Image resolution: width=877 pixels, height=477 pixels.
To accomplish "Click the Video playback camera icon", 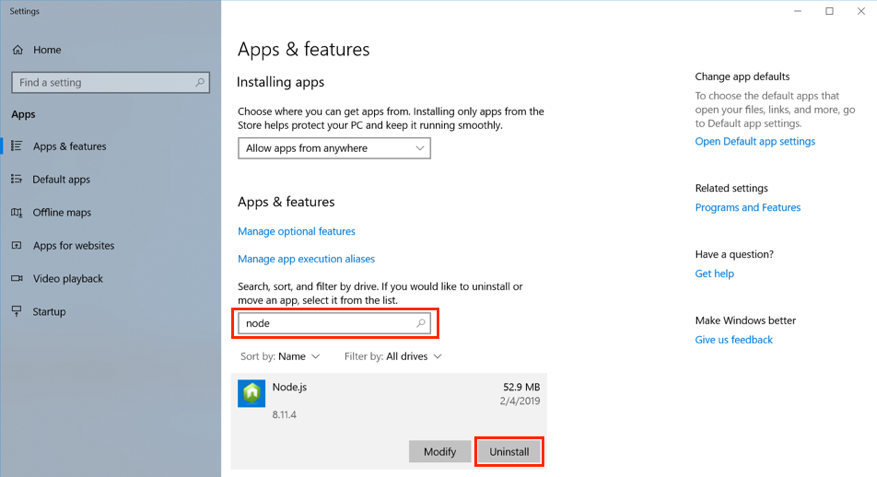I will pos(17,278).
